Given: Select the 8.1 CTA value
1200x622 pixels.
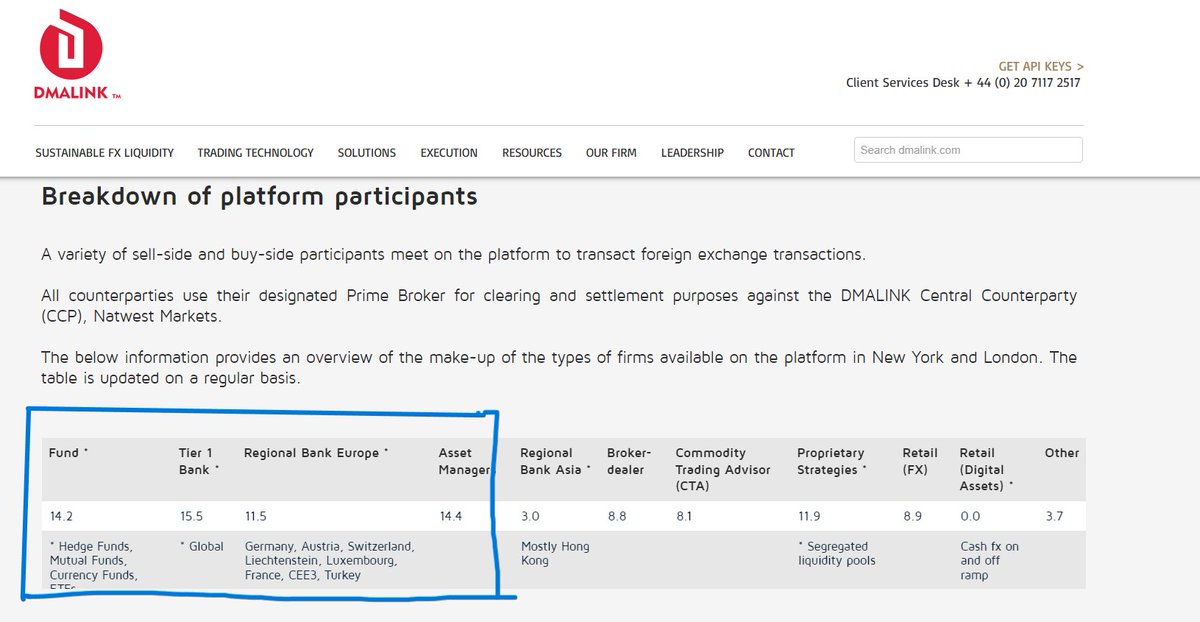Looking at the screenshot, I should click(684, 516).
